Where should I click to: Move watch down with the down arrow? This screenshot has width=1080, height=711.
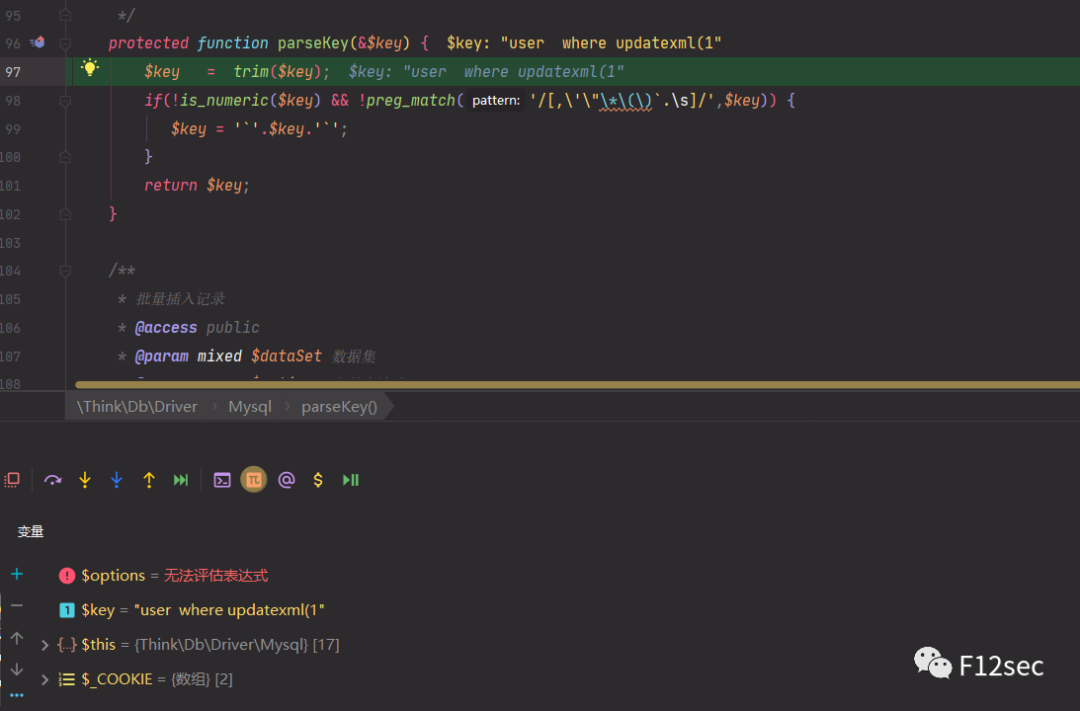coord(17,669)
